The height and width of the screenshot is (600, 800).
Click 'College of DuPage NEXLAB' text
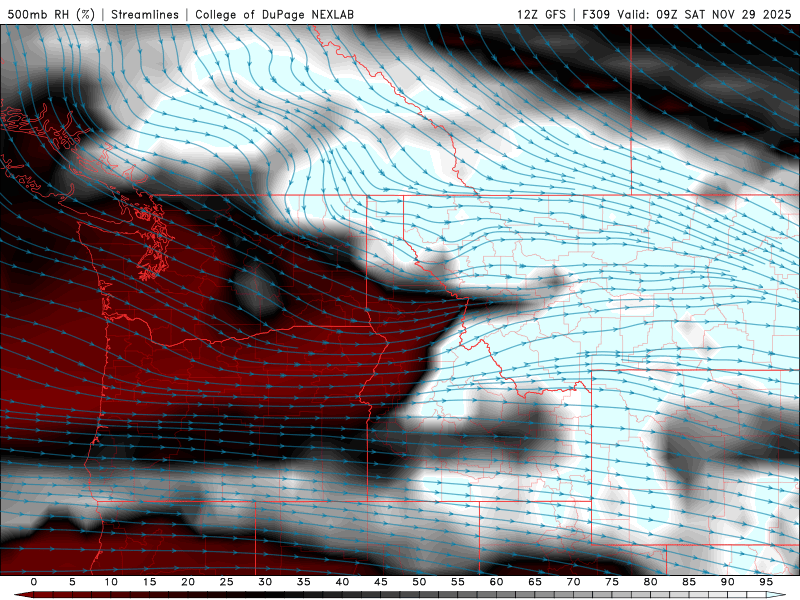click(x=274, y=14)
